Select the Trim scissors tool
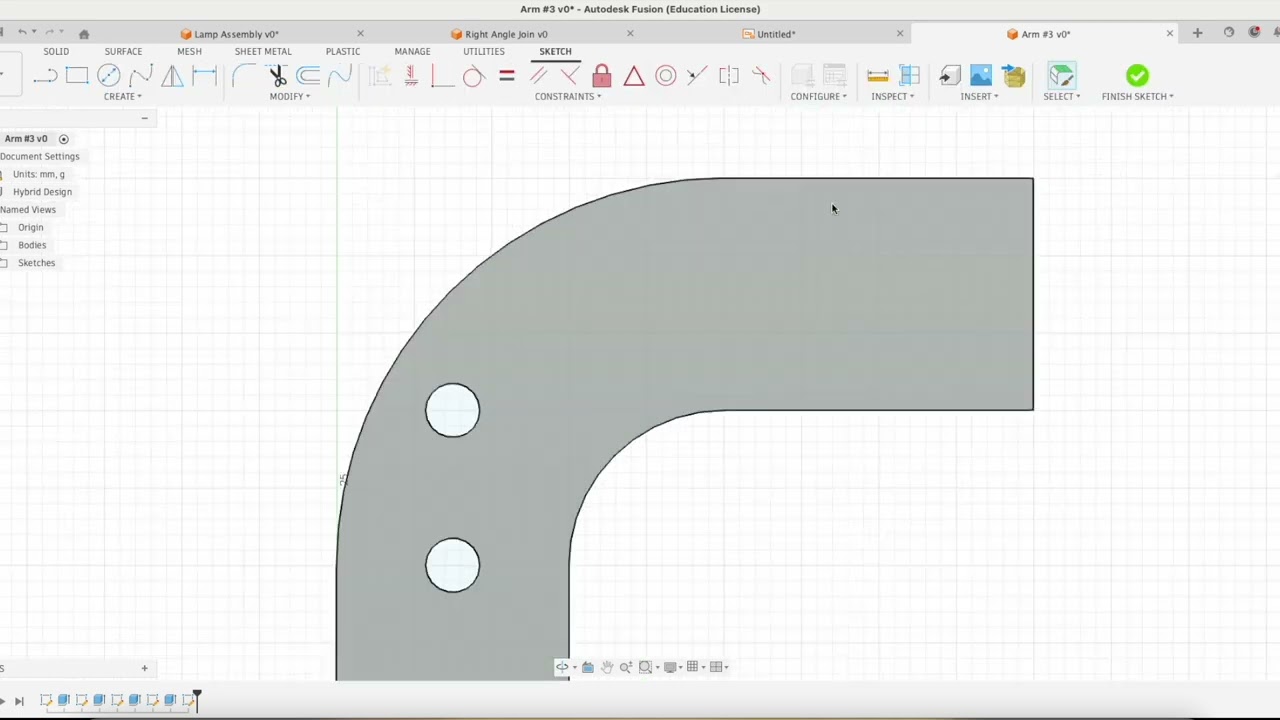The width and height of the screenshot is (1280, 720). point(277,76)
